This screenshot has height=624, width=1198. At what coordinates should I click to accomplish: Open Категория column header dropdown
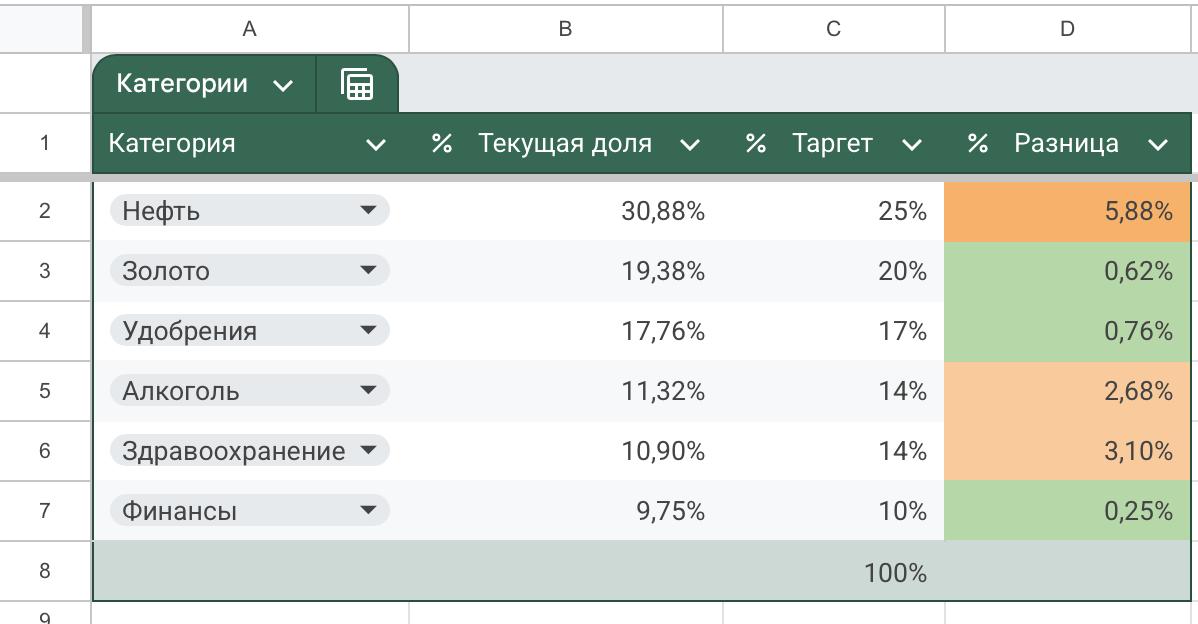(376, 145)
